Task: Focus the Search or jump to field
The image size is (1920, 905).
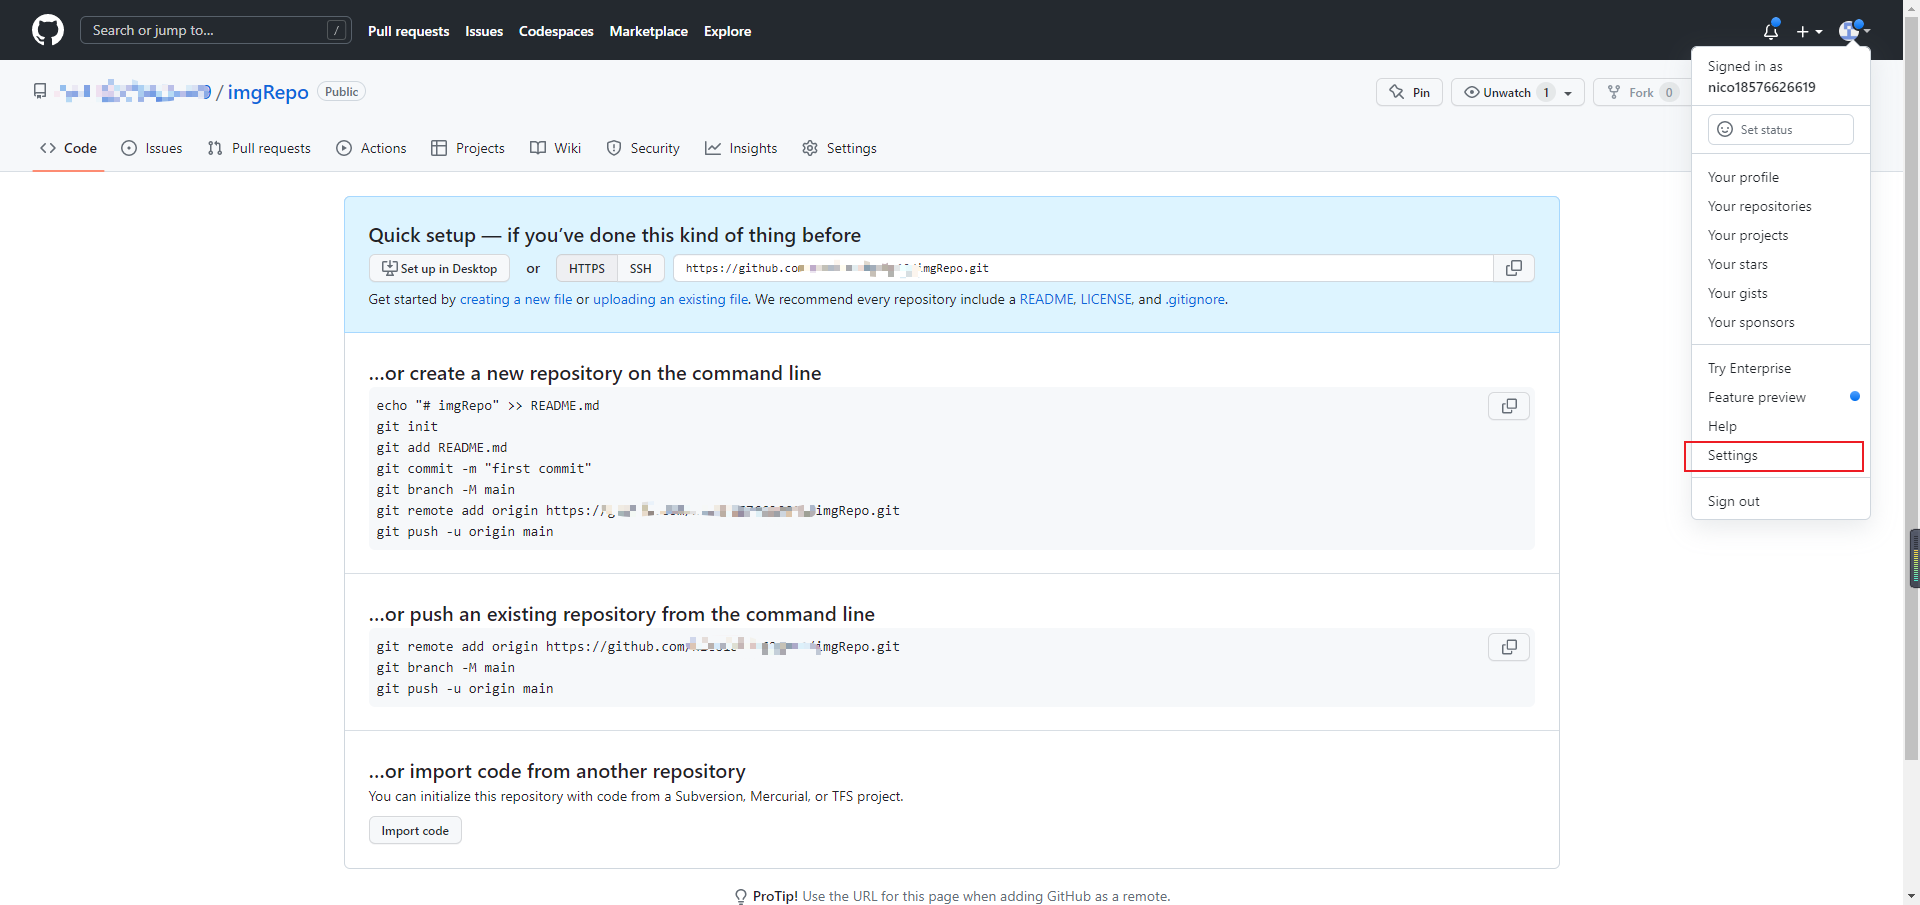Action: (x=215, y=30)
